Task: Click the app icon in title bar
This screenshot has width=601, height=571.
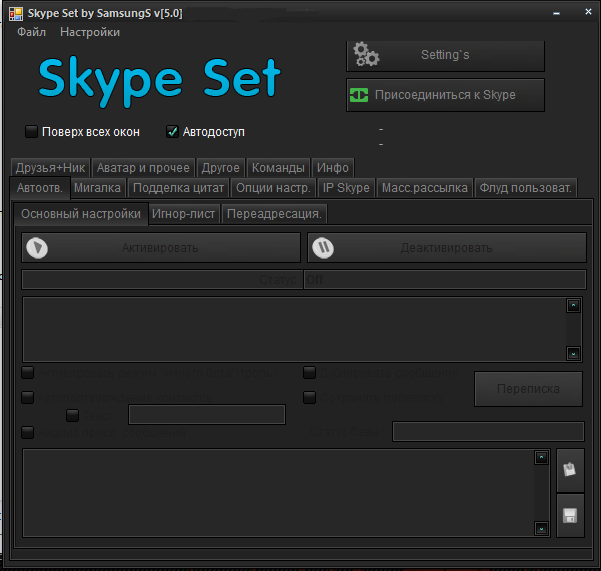Action: pos(16,14)
